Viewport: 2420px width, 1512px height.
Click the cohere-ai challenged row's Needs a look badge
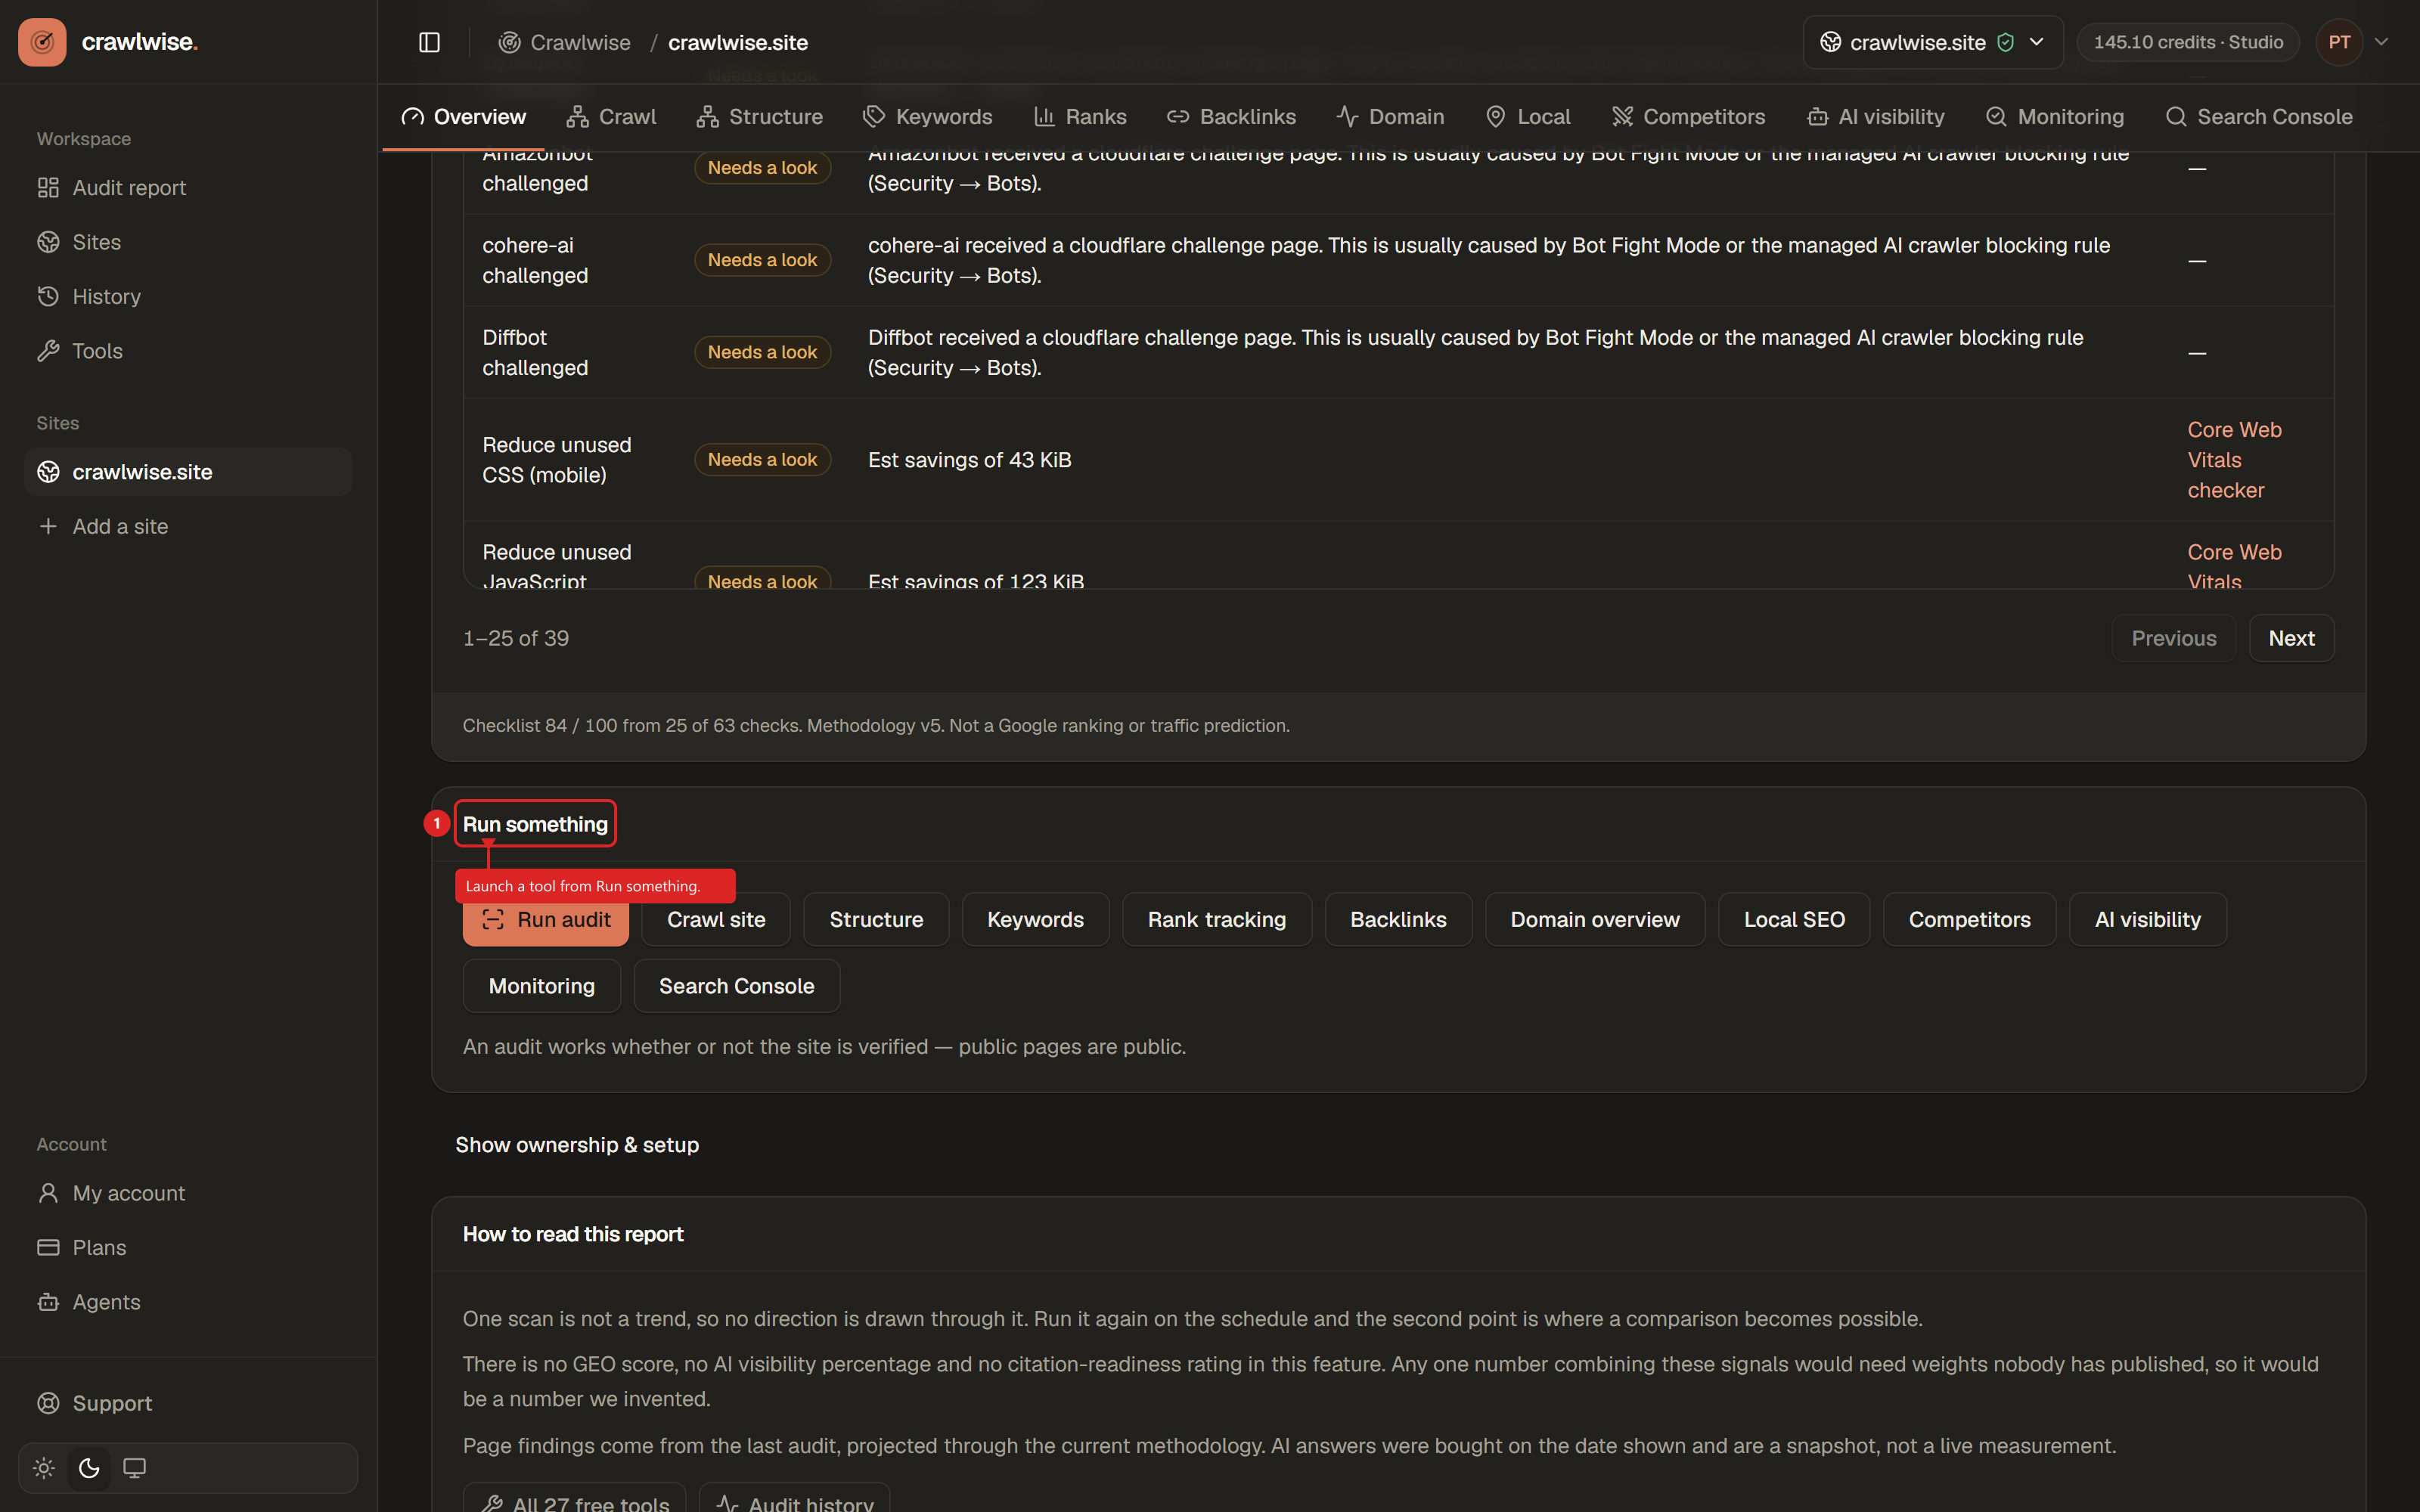coord(762,260)
